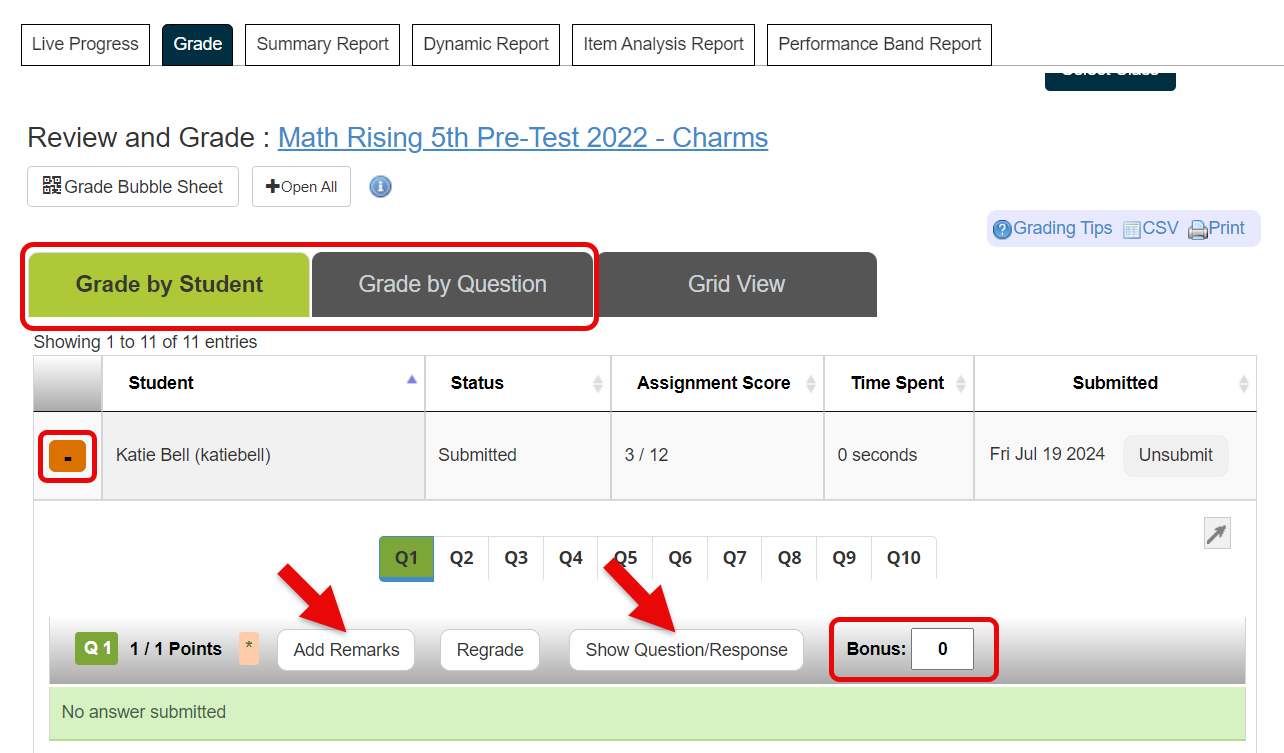Switch to Grade by Student view
The height and width of the screenshot is (753, 1284).
coord(169,285)
